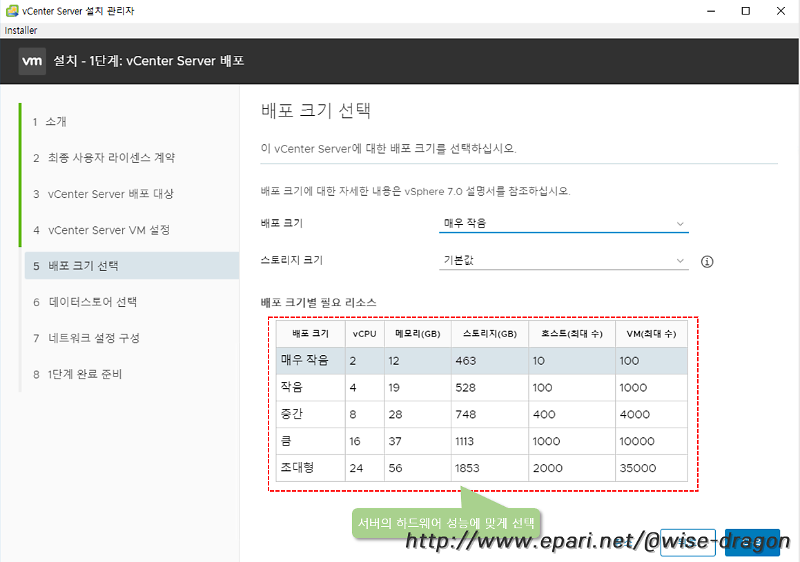Viewport: 800px width, 562px height.
Task: Click memory value 28 in table
Action: (x=395, y=415)
